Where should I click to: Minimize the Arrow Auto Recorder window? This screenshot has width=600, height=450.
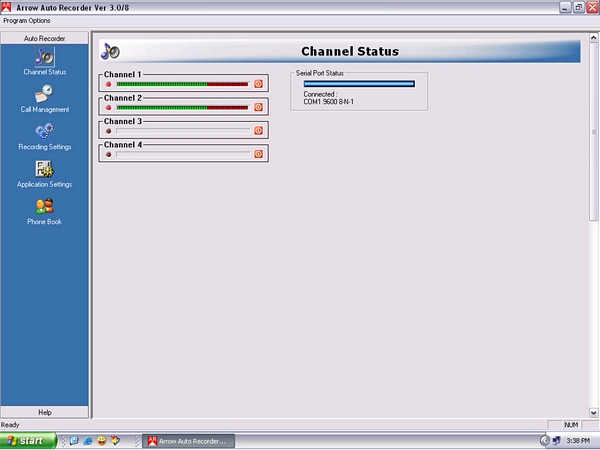(565, 7)
